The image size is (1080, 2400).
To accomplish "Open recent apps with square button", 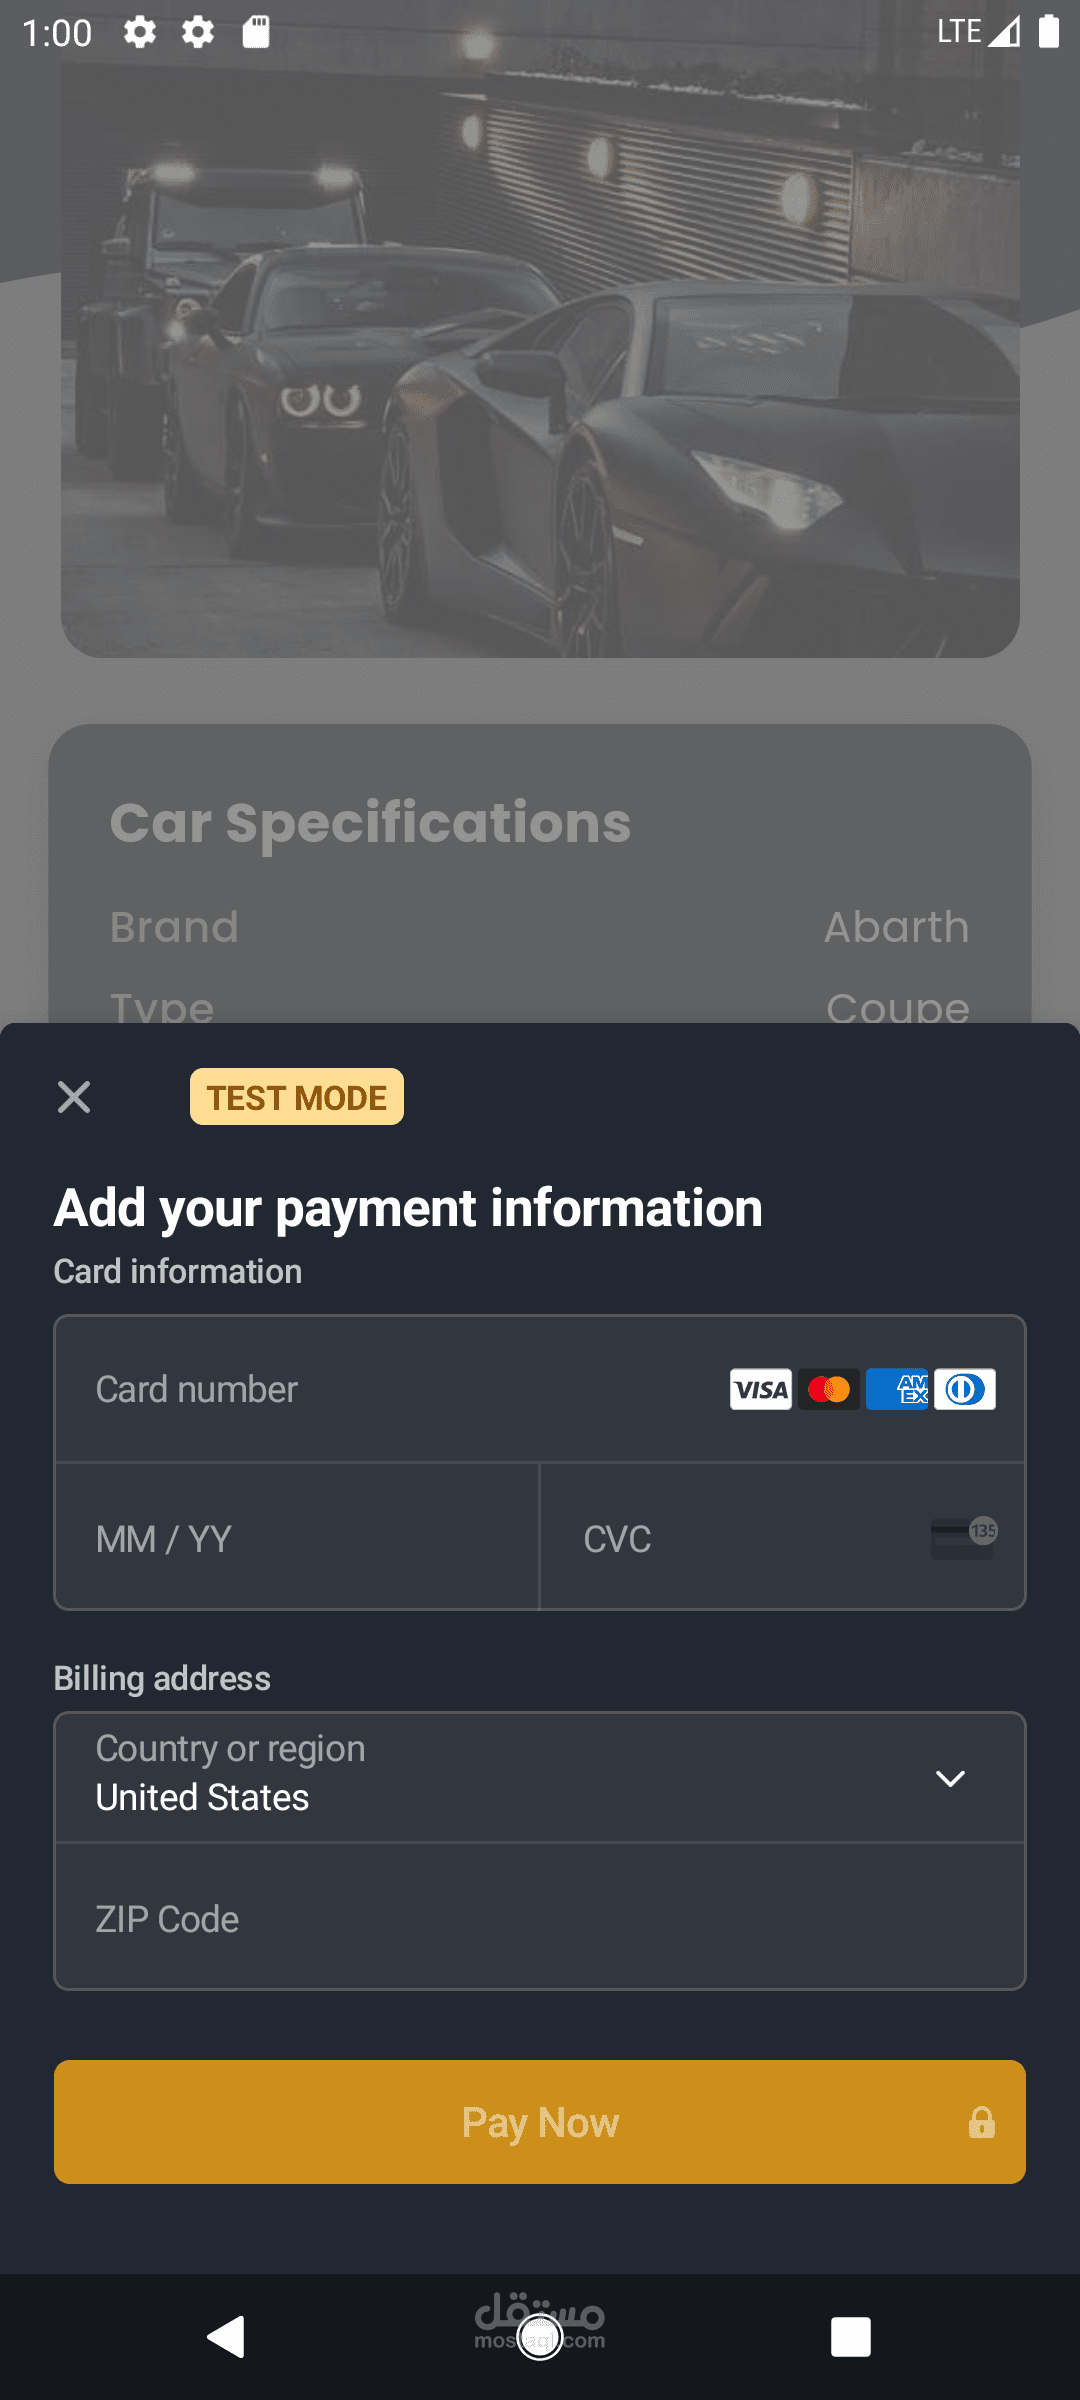I will tap(850, 2337).
